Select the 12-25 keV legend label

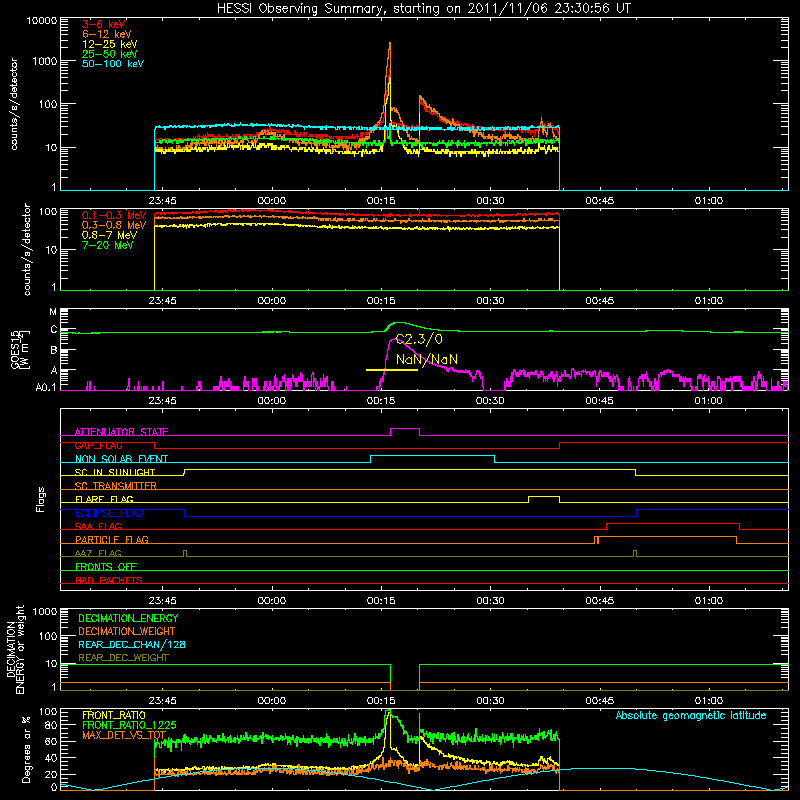(109, 44)
